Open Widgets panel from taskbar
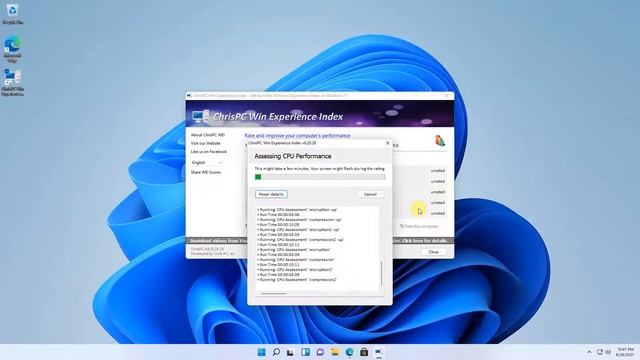640x360 pixels. click(x=305, y=352)
